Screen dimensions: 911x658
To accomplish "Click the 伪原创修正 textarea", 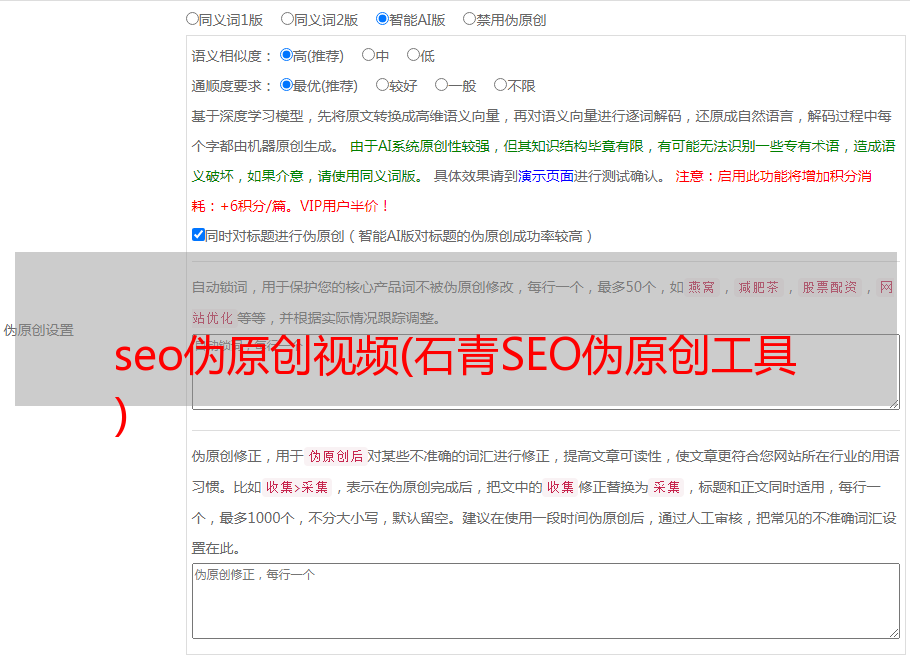I will (x=546, y=601).
